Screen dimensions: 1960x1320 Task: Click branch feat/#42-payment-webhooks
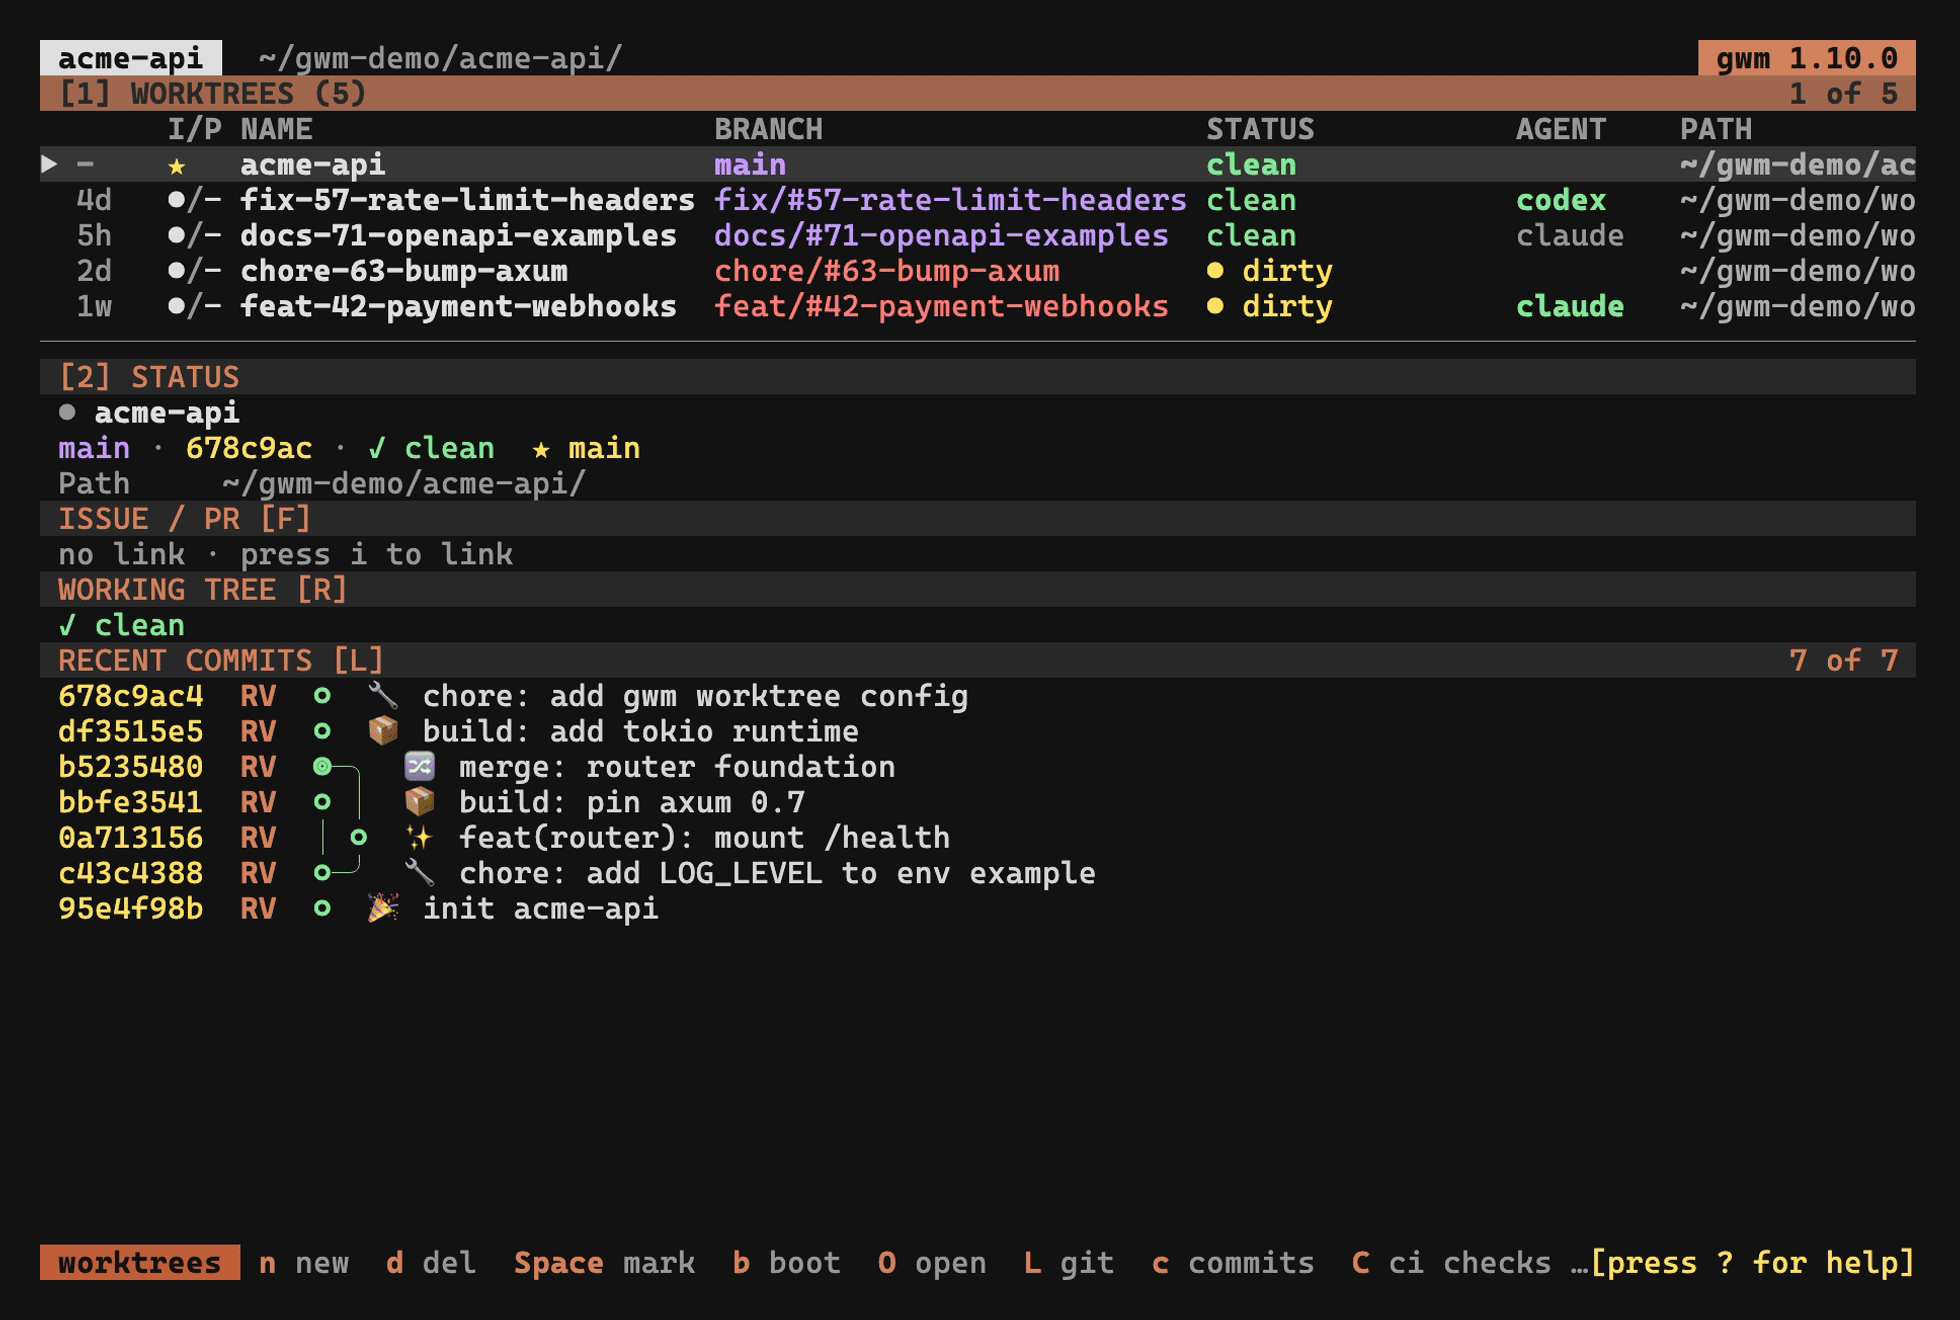tap(941, 306)
